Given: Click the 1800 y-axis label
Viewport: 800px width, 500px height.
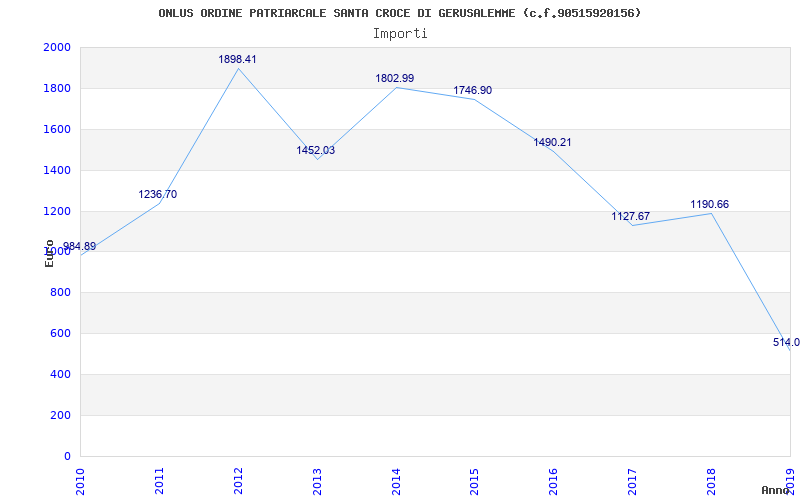Looking at the screenshot, I should pyautogui.click(x=57, y=88).
